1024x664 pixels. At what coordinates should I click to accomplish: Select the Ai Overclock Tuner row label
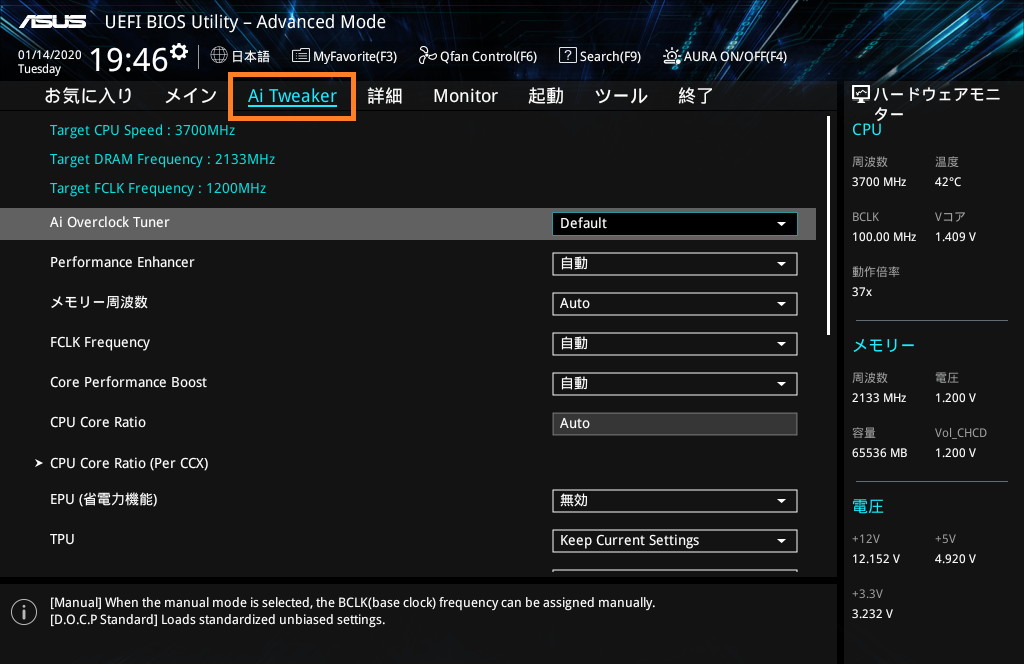[110, 222]
